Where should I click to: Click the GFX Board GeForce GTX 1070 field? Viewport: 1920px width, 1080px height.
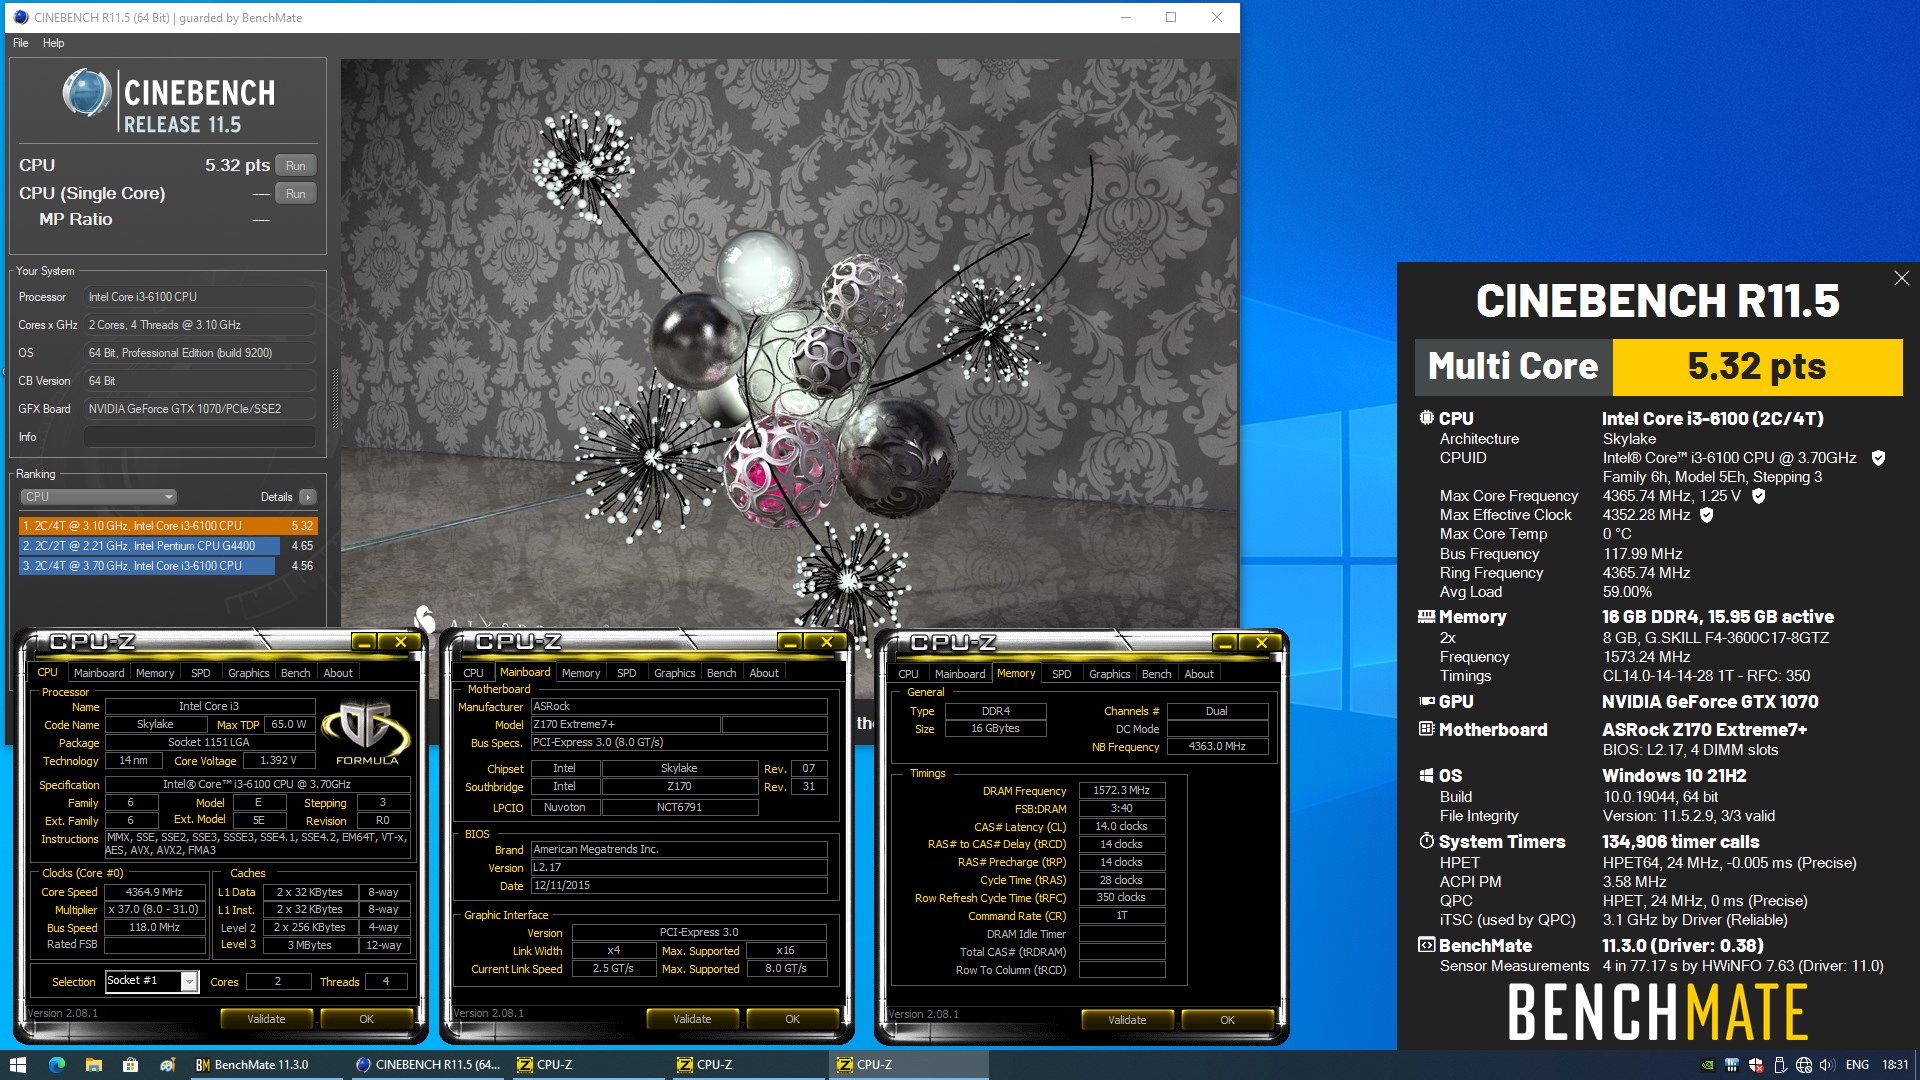(200, 409)
